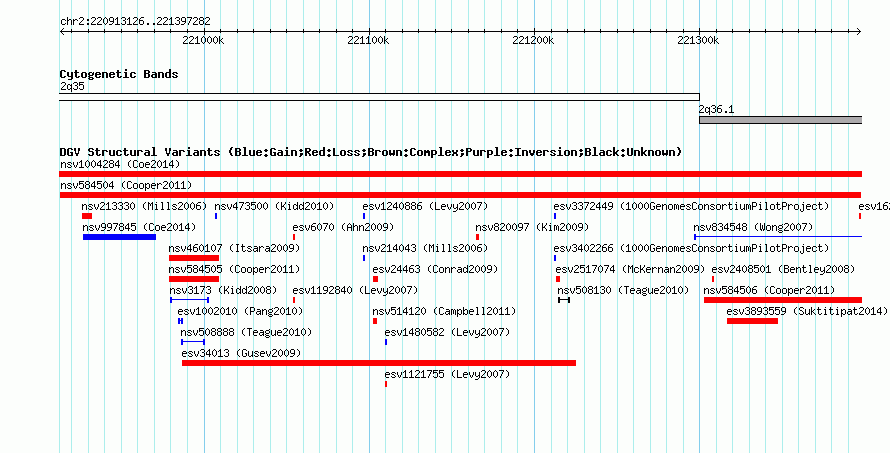This screenshot has width=890, height=453.
Task: Open the esv24463 (Conrad2009) label
Action: click(435, 269)
